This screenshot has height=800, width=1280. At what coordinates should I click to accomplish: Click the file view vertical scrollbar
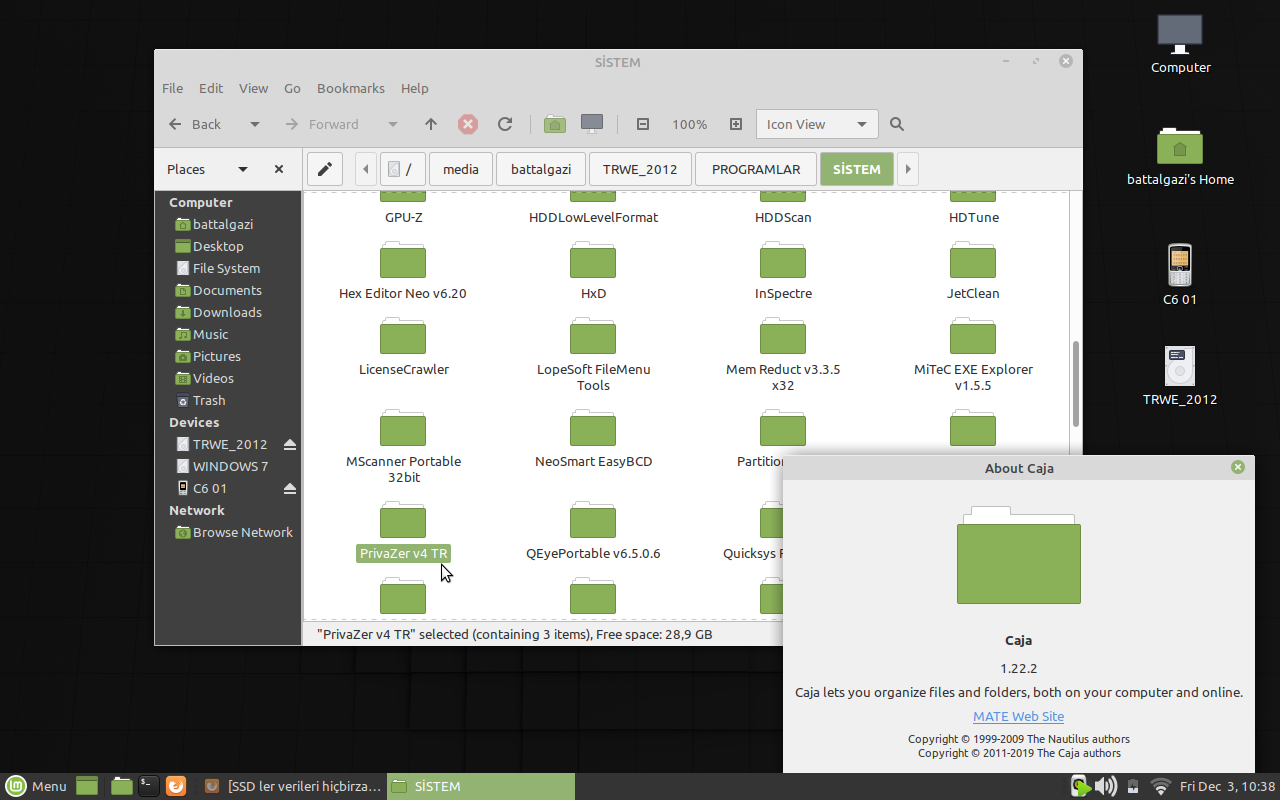1076,383
